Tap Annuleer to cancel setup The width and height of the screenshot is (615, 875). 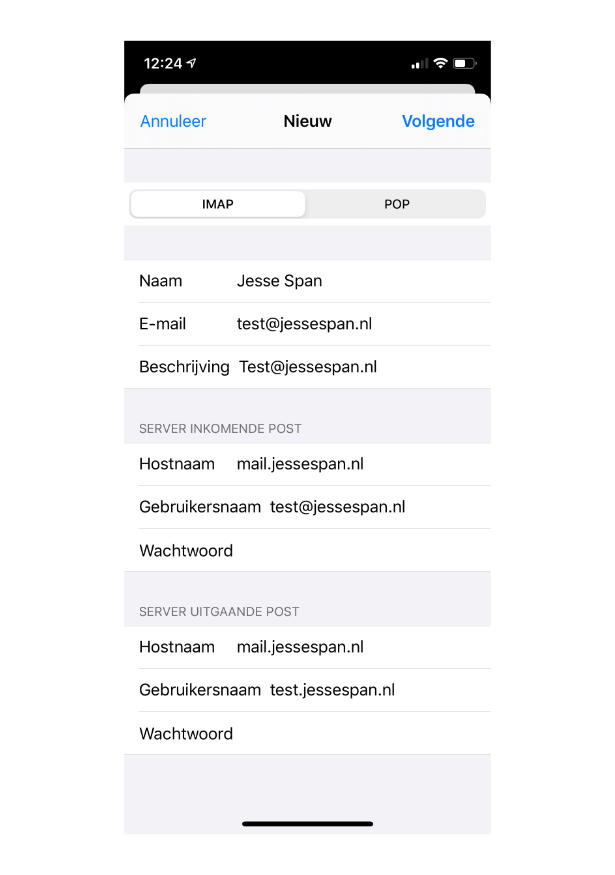pyautogui.click(x=173, y=121)
